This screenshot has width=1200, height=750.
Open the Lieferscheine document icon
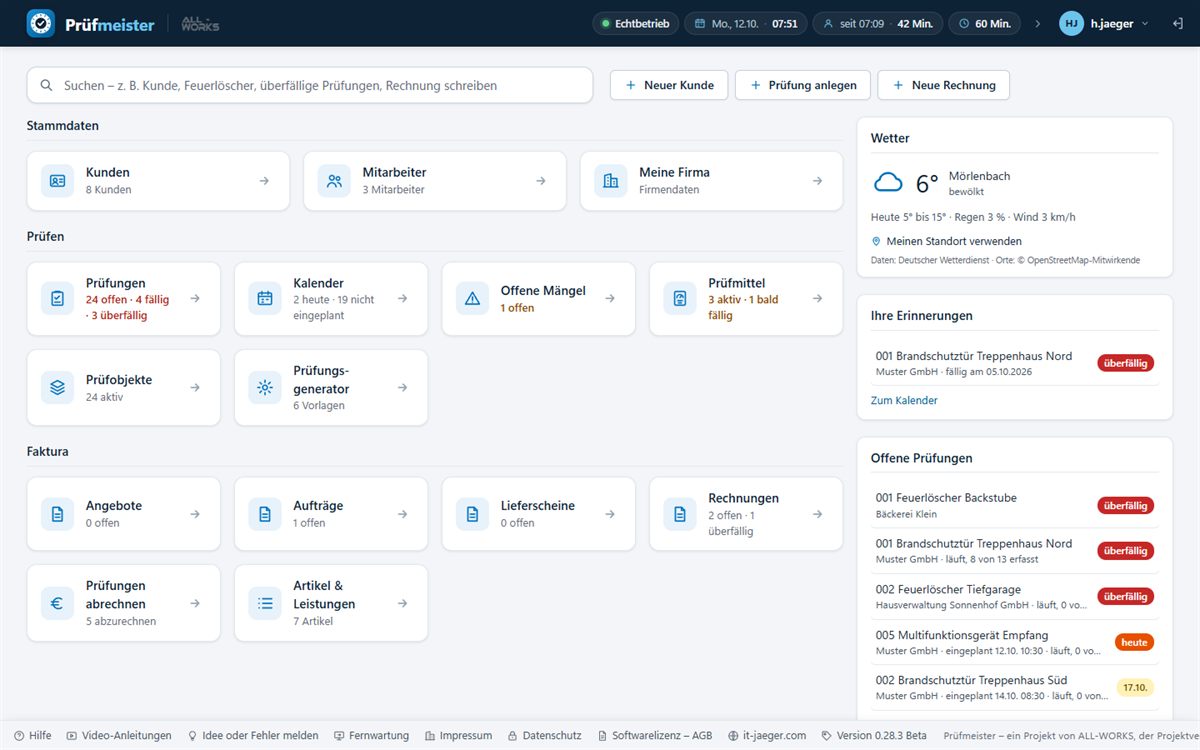click(473, 514)
